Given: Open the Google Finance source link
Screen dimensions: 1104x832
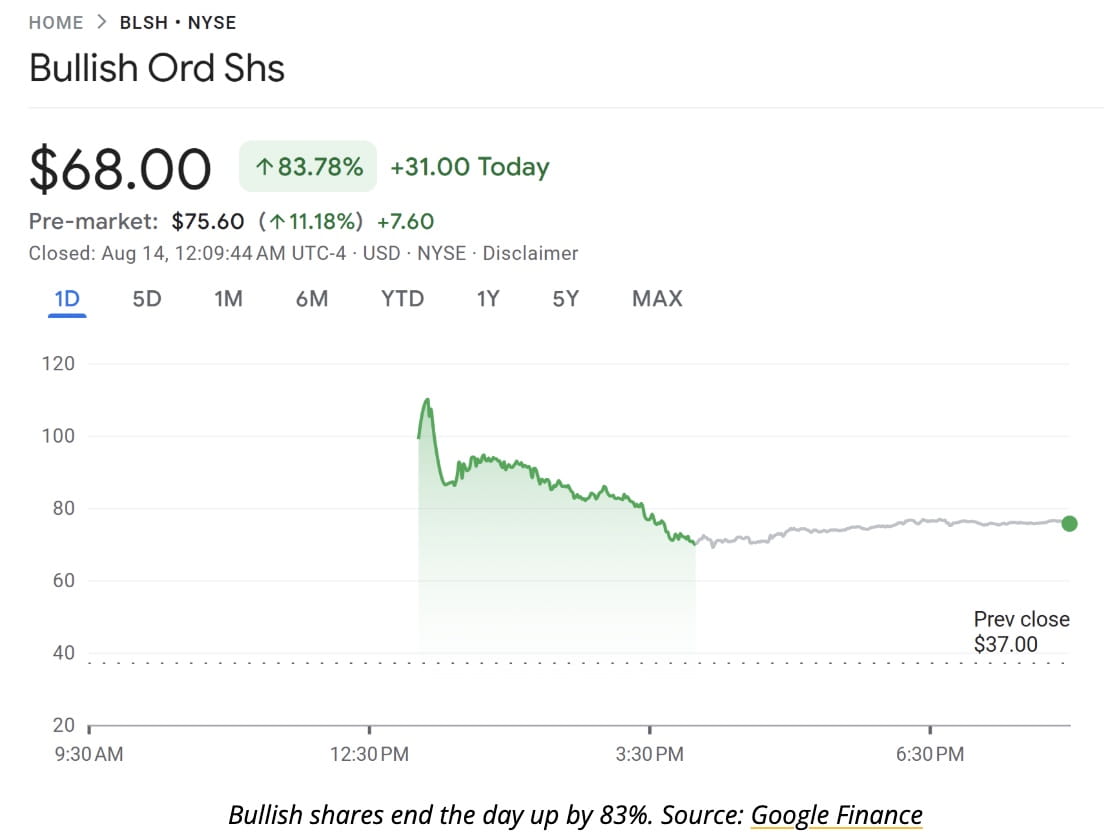Looking at the screenshot, I should tap(838, 815).
